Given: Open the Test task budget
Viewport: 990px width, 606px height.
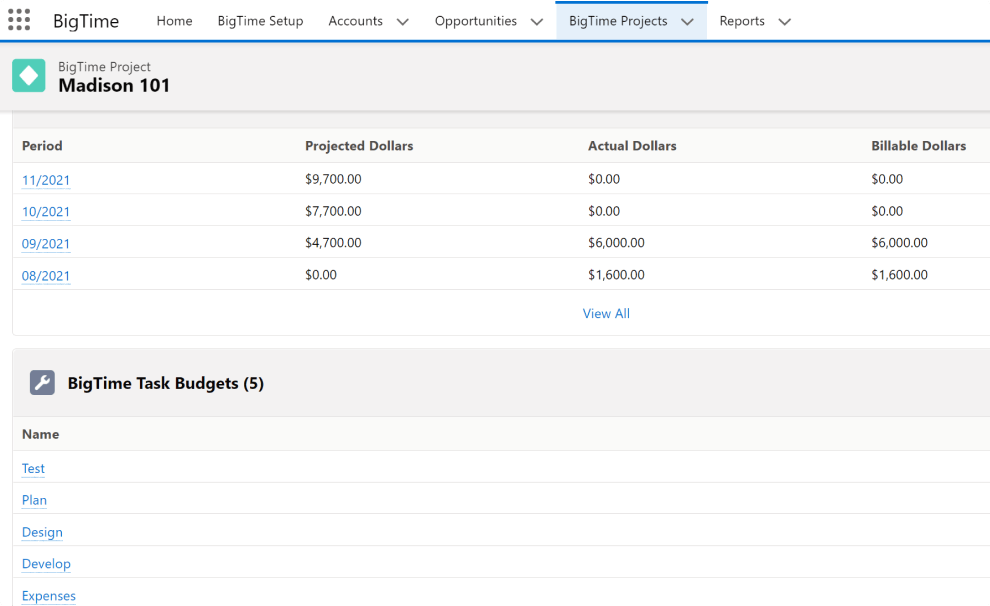Looking at the screenshot, I should 33,468.
